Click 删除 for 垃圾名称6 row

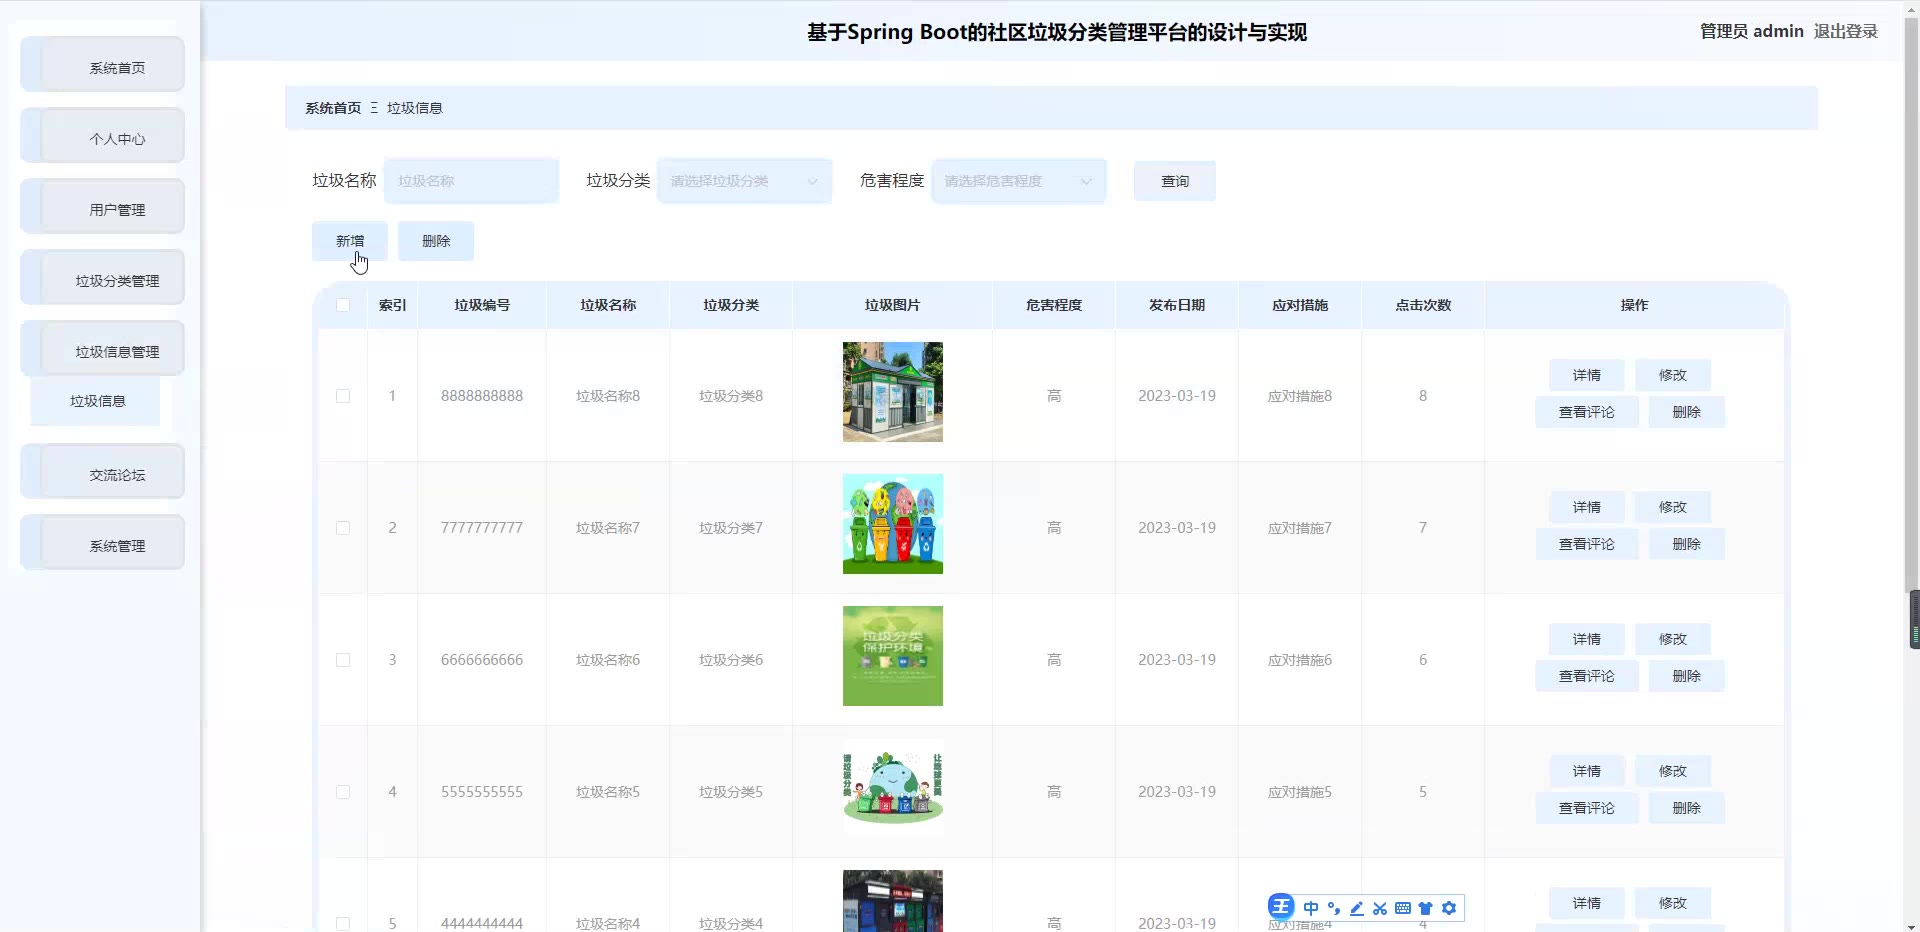click(1687, 676)
